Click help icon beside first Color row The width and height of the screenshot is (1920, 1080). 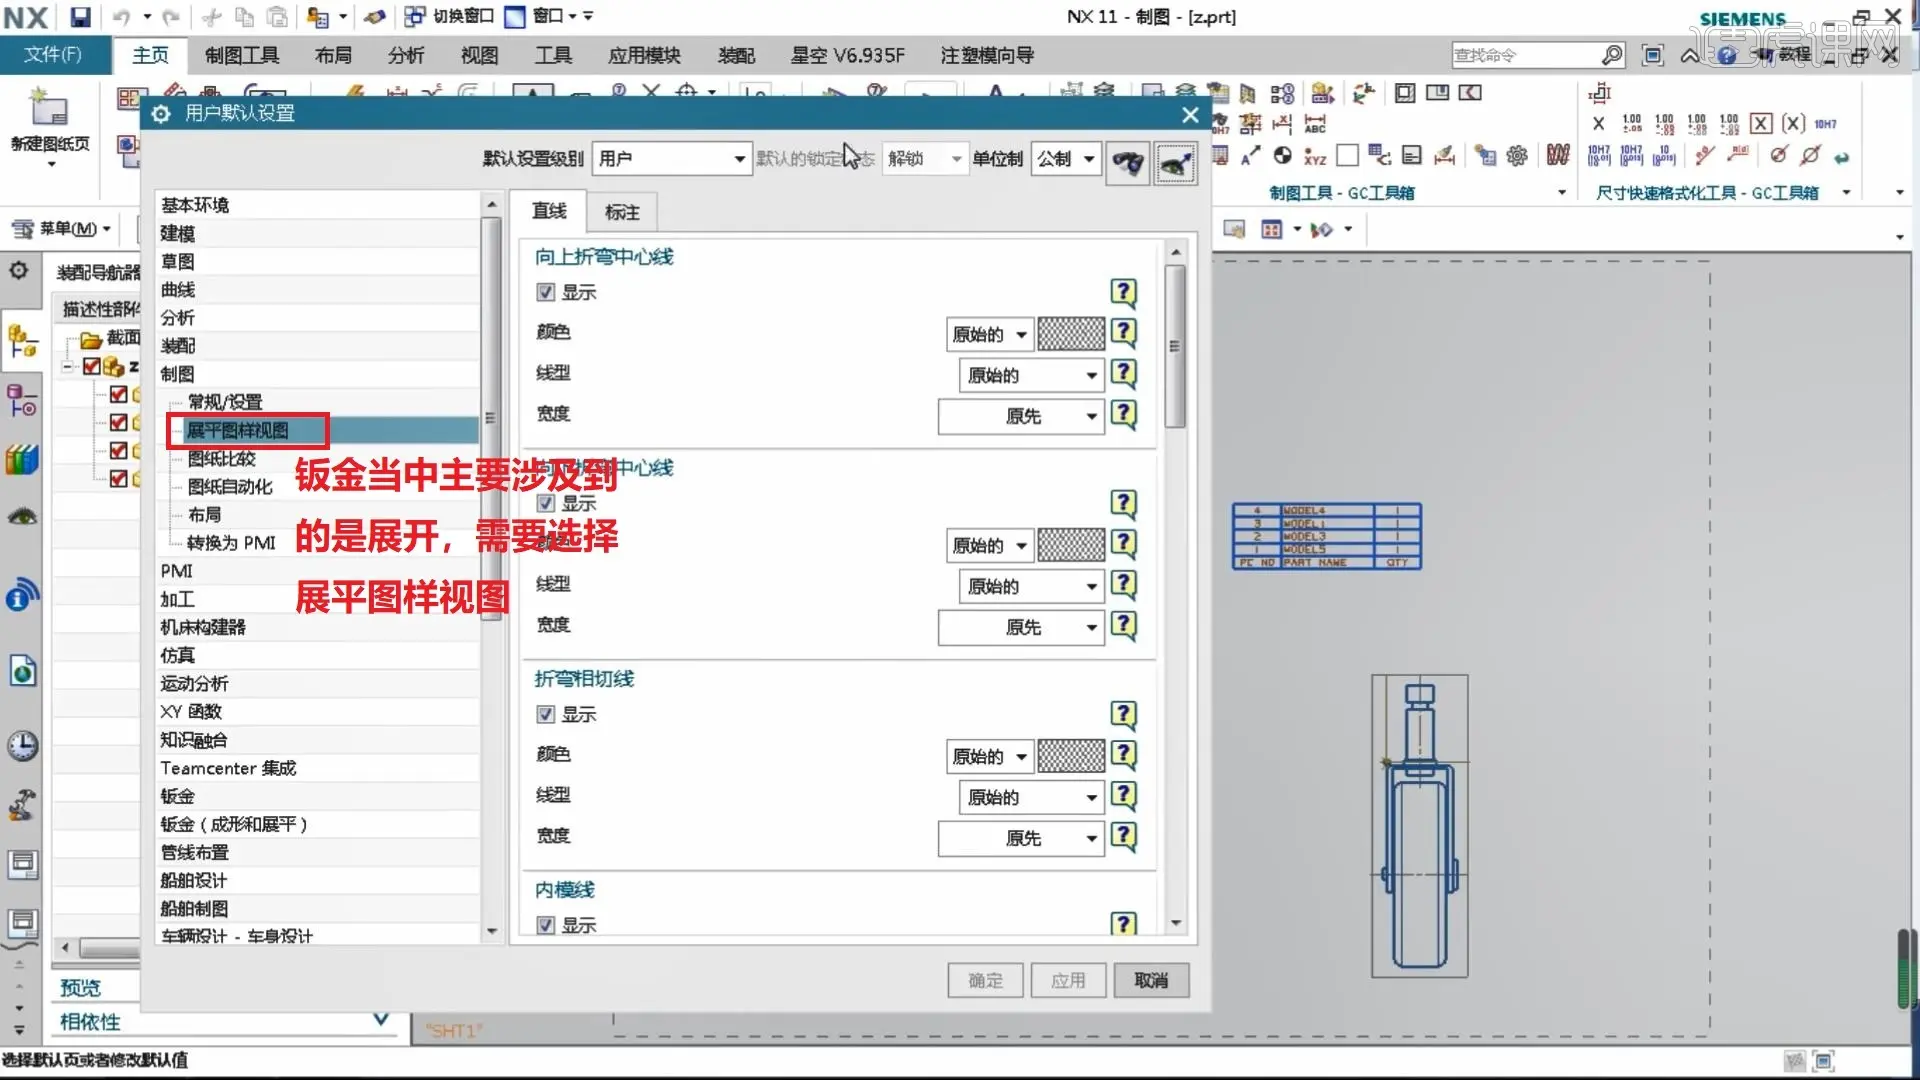point(1123,333)
